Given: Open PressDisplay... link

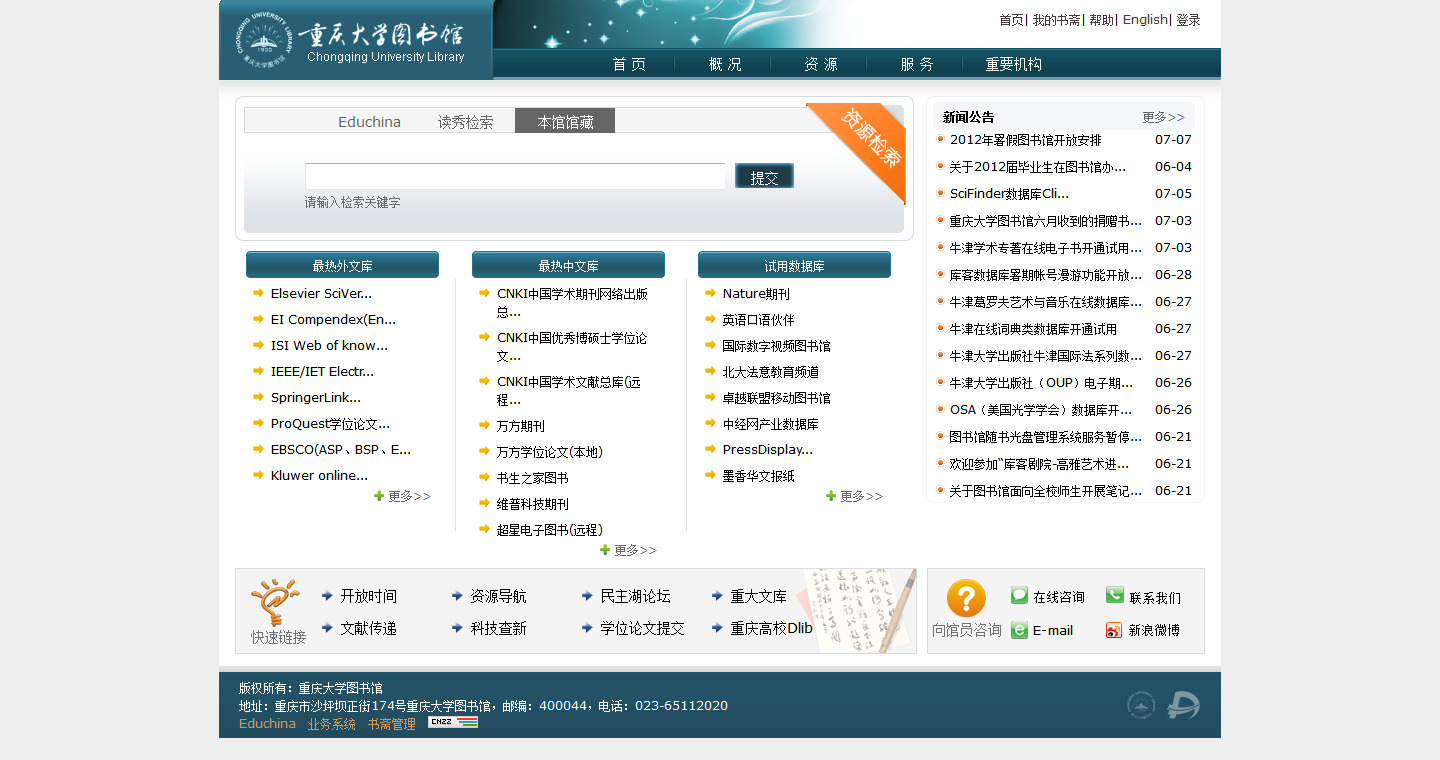Looking at the screenshot, I should point(768,450).
